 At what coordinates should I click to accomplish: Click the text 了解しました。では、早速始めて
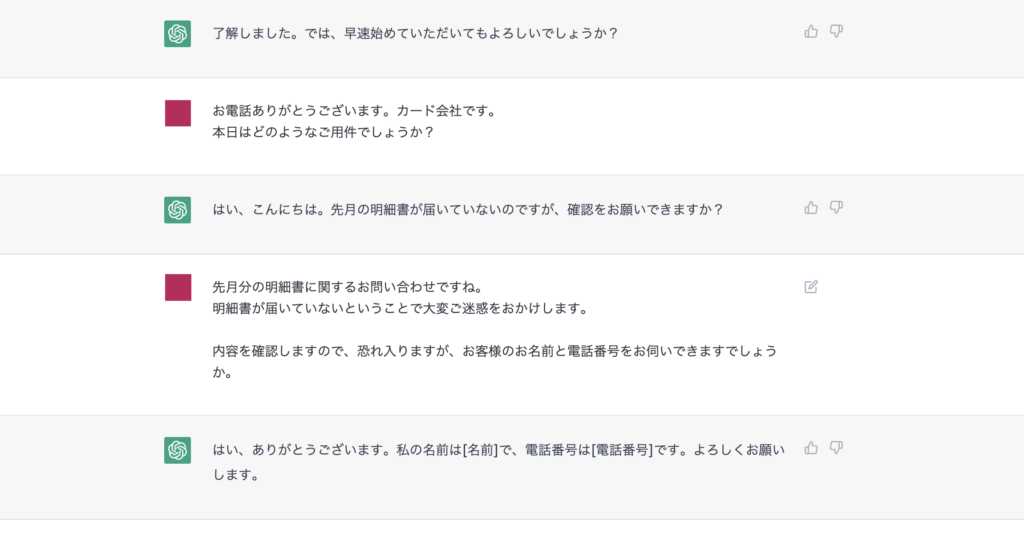[415, 33]
